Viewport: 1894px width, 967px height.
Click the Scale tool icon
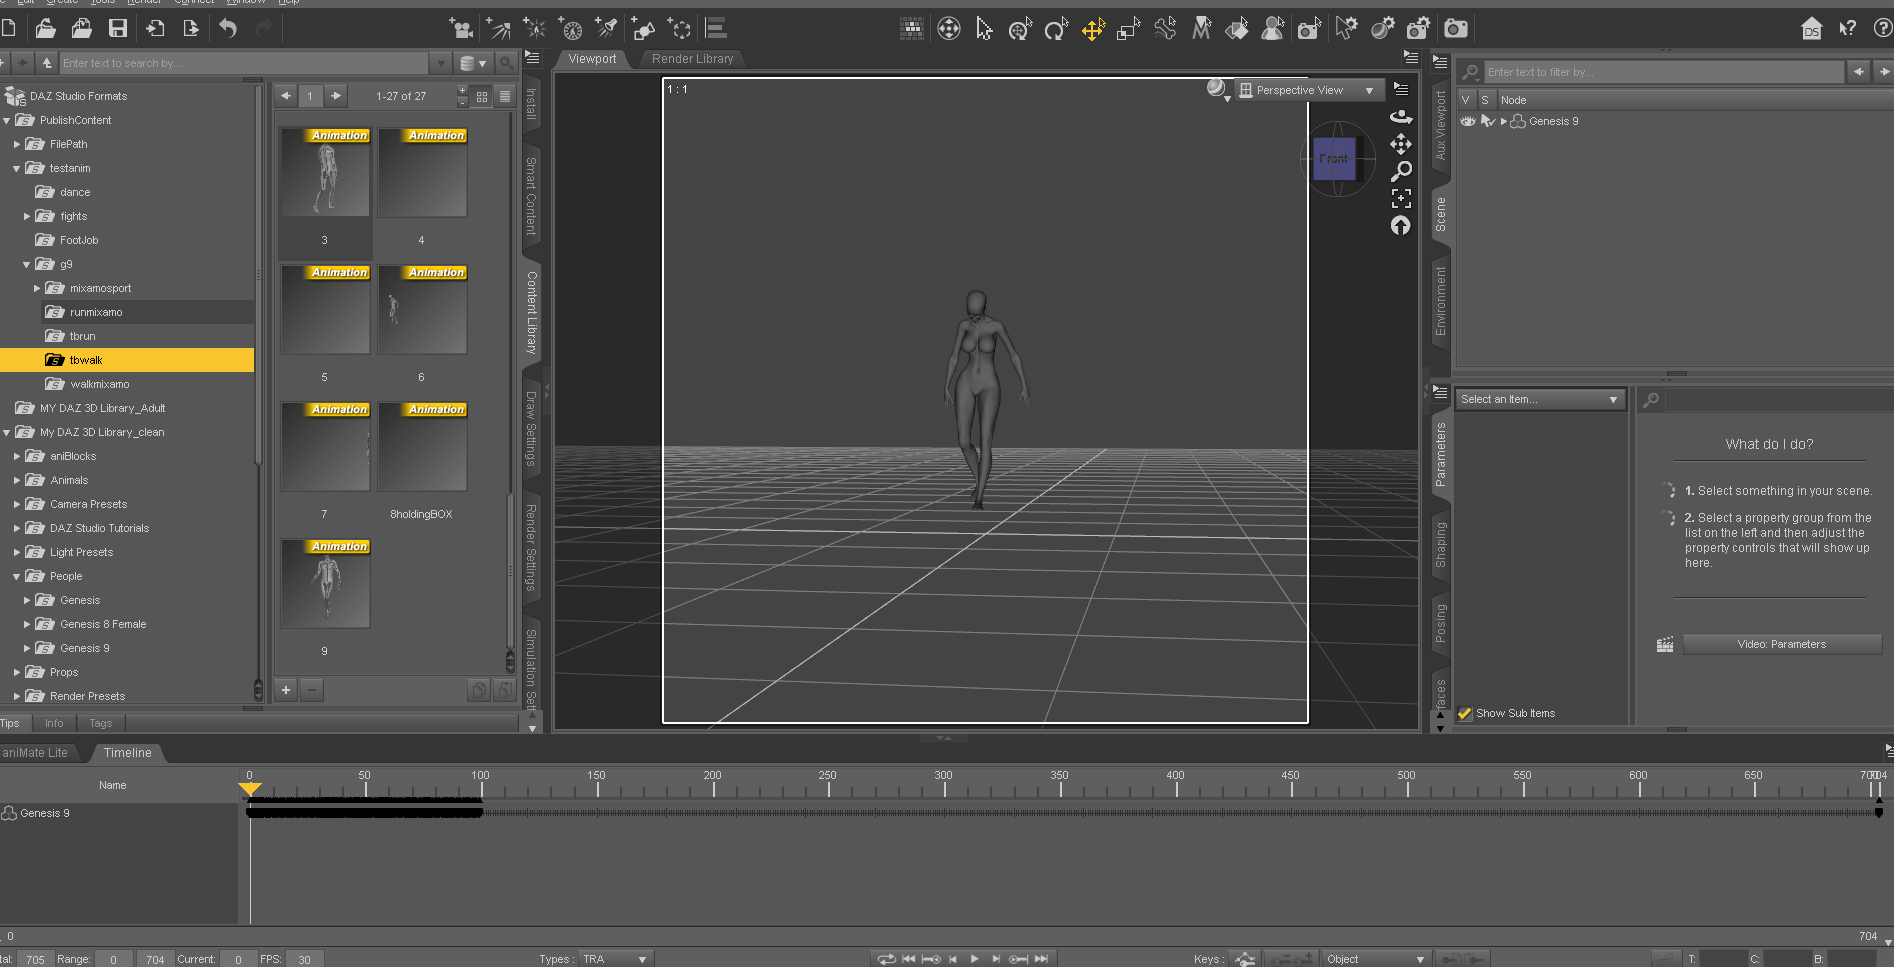click(x=1128, y=30)
